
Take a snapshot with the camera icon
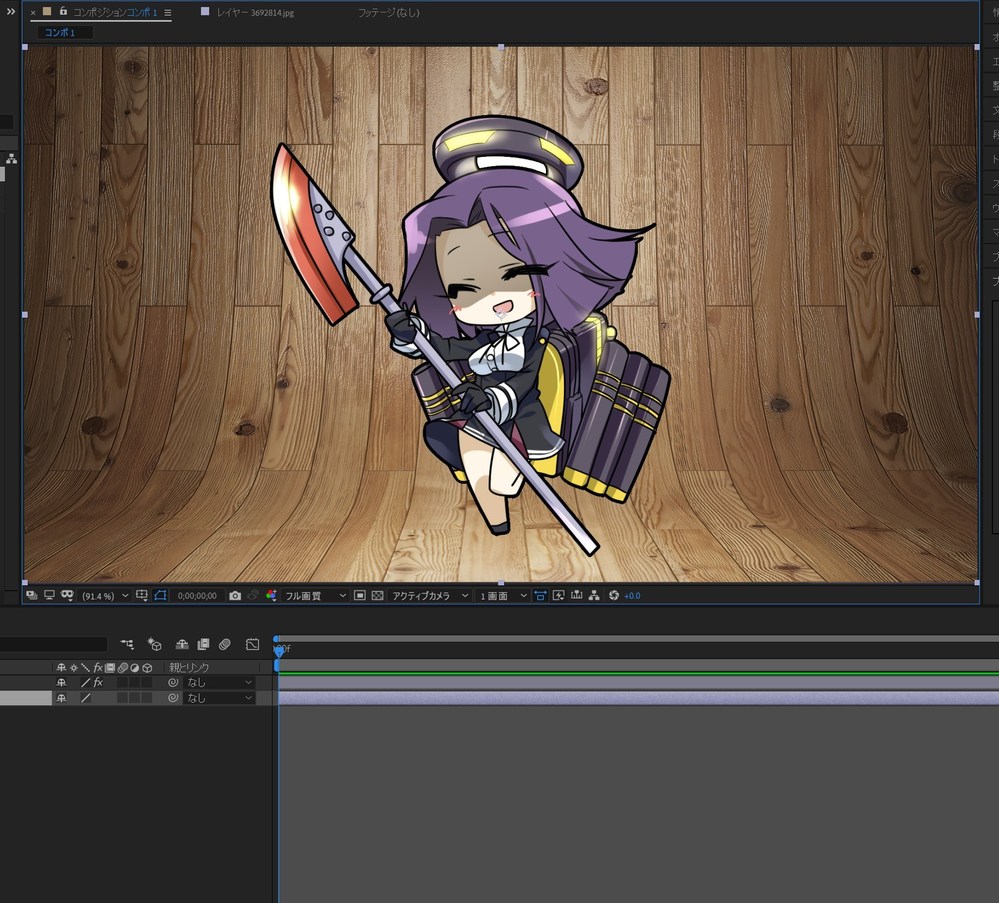tap(235, 595)
